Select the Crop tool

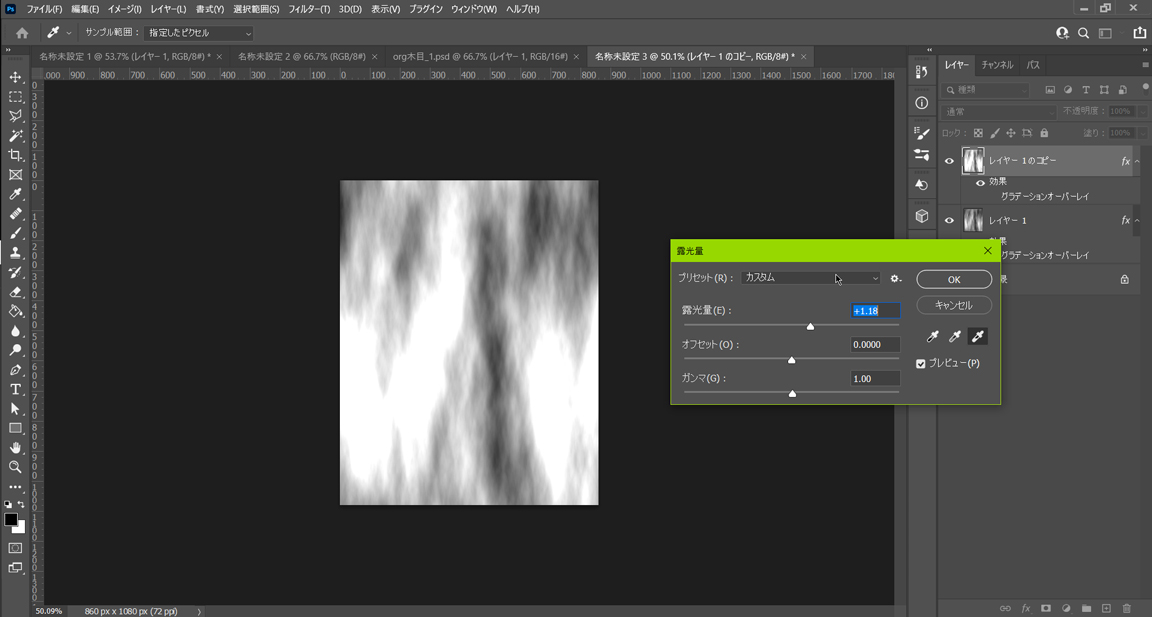(15, 155)
